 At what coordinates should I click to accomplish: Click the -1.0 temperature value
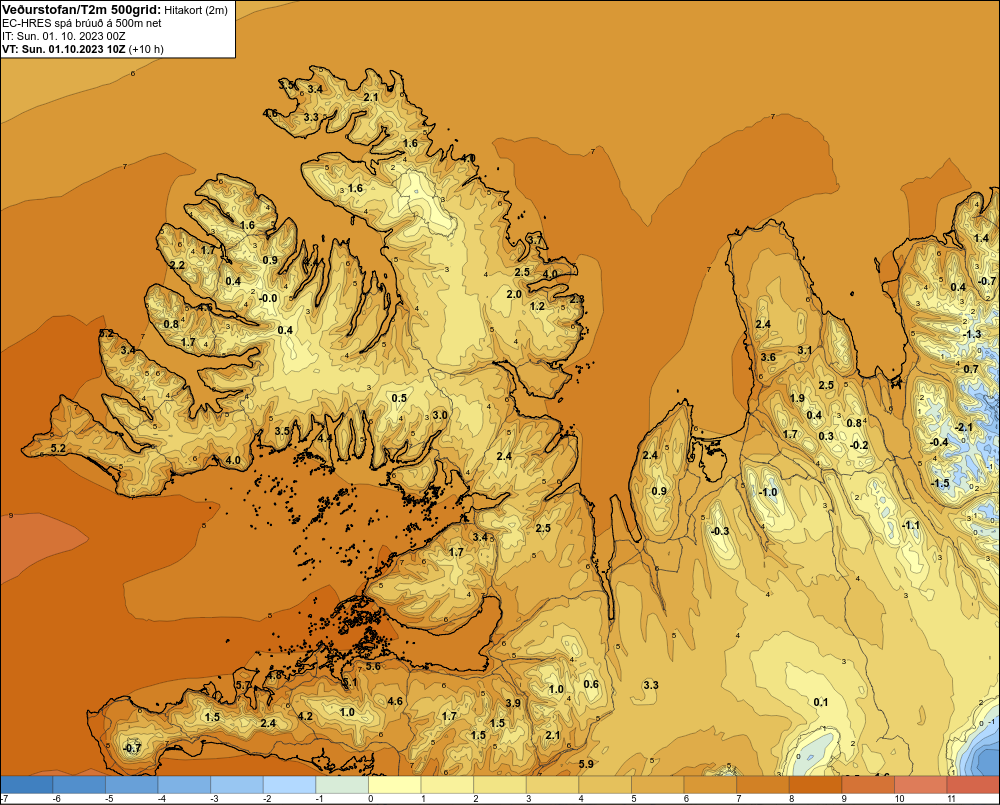tap(768, 492)
